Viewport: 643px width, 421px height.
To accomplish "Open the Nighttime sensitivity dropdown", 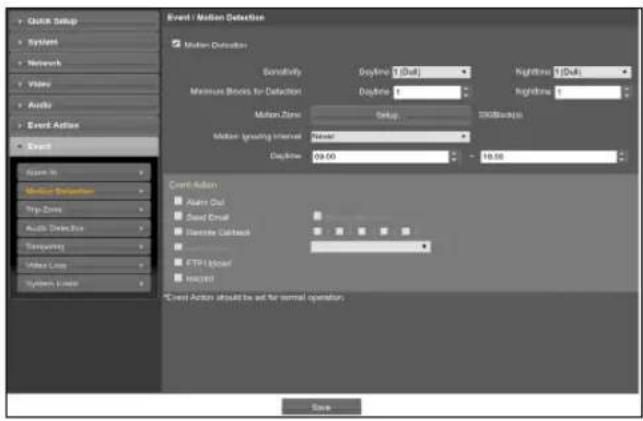I will [x=592, y=72].
